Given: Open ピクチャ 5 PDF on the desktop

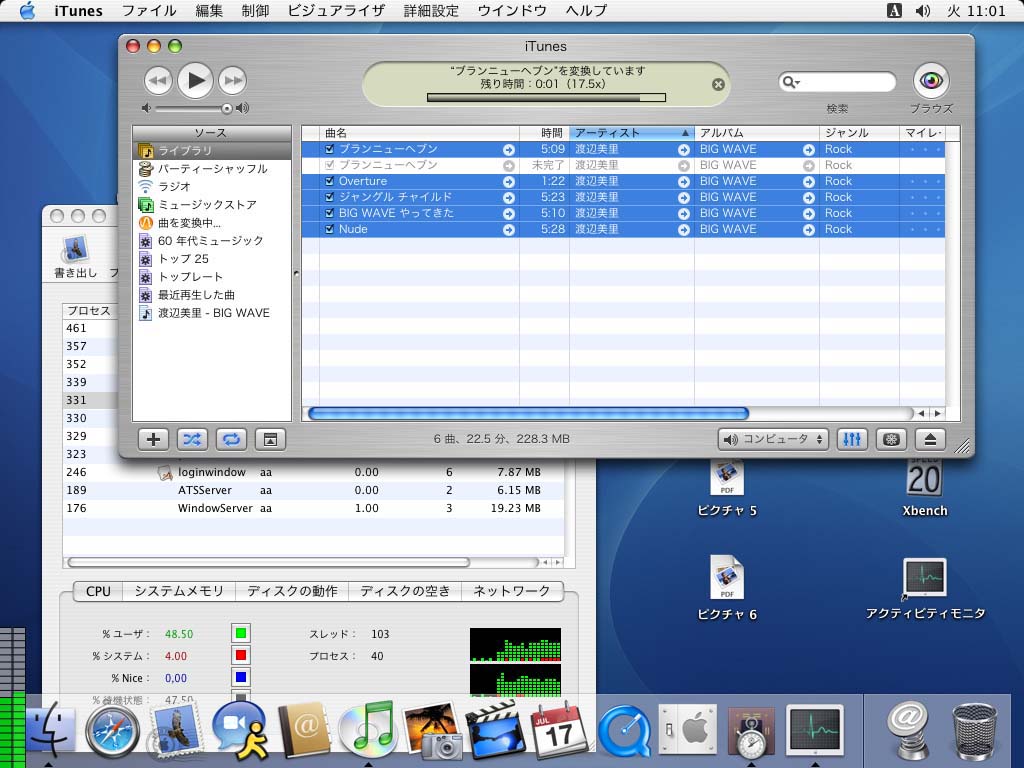Looking at the screenshot, I should tap(727, 487).
